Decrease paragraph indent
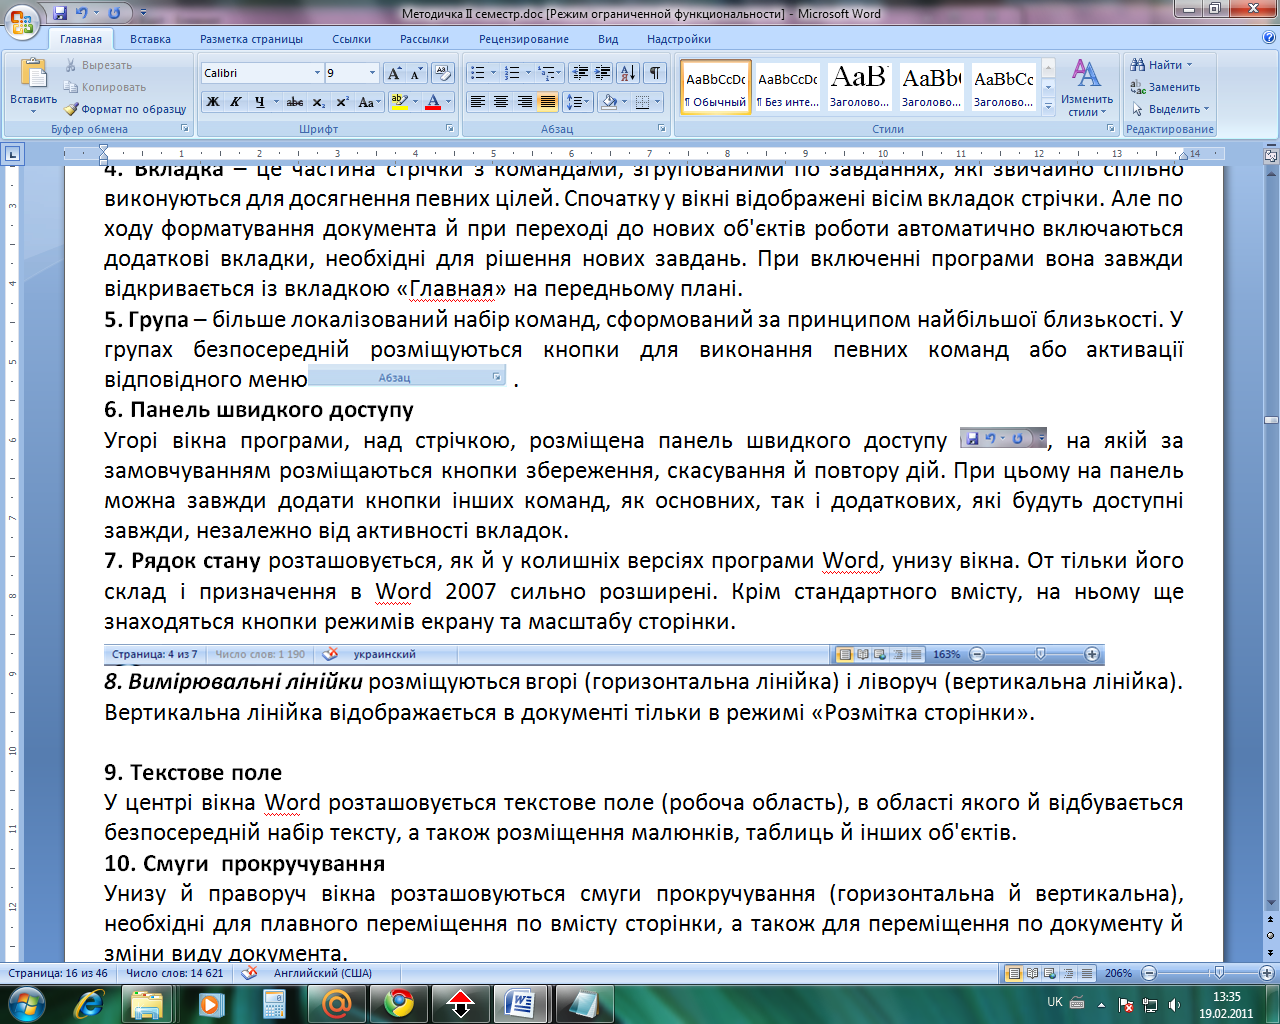 580,73
